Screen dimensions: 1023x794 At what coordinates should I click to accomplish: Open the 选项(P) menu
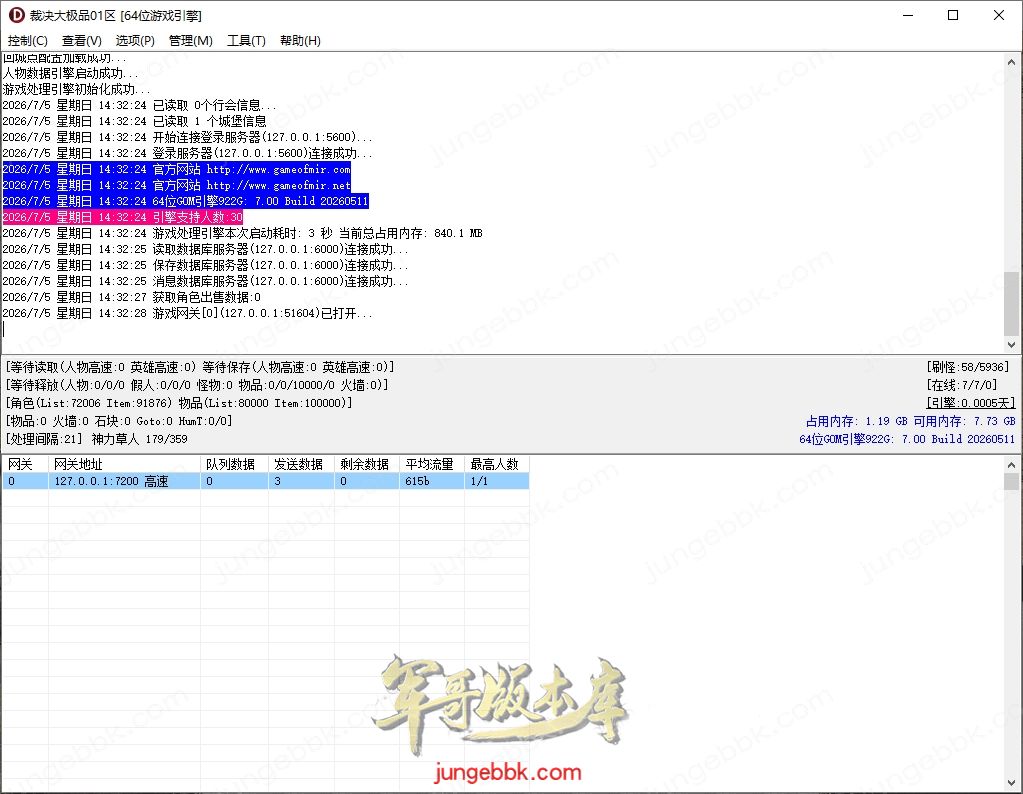pyautogui.click(x=135, y=40)
